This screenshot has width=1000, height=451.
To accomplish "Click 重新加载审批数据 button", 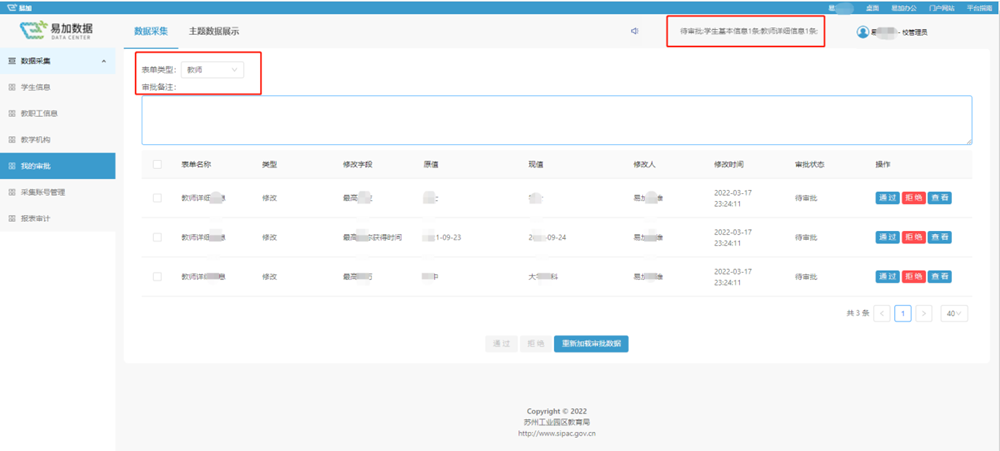I will [x=591, y=344].
